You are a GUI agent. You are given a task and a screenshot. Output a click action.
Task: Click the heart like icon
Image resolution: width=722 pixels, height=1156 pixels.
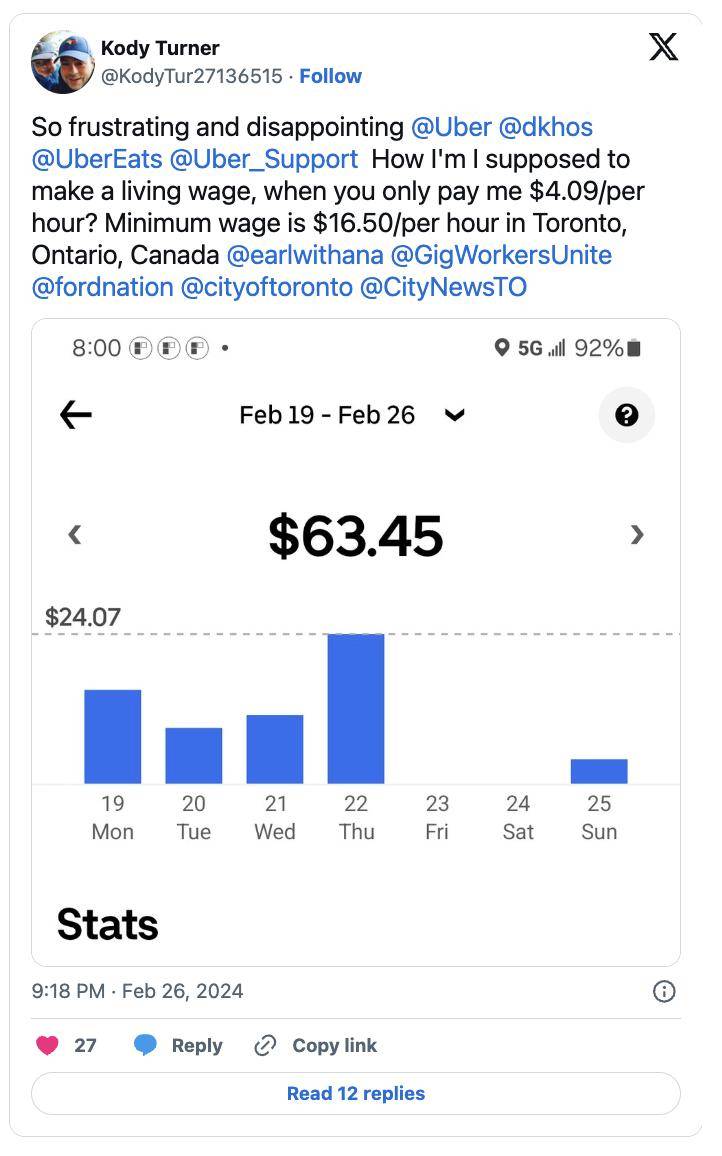pyautogui.click(x=47, y=1045)
